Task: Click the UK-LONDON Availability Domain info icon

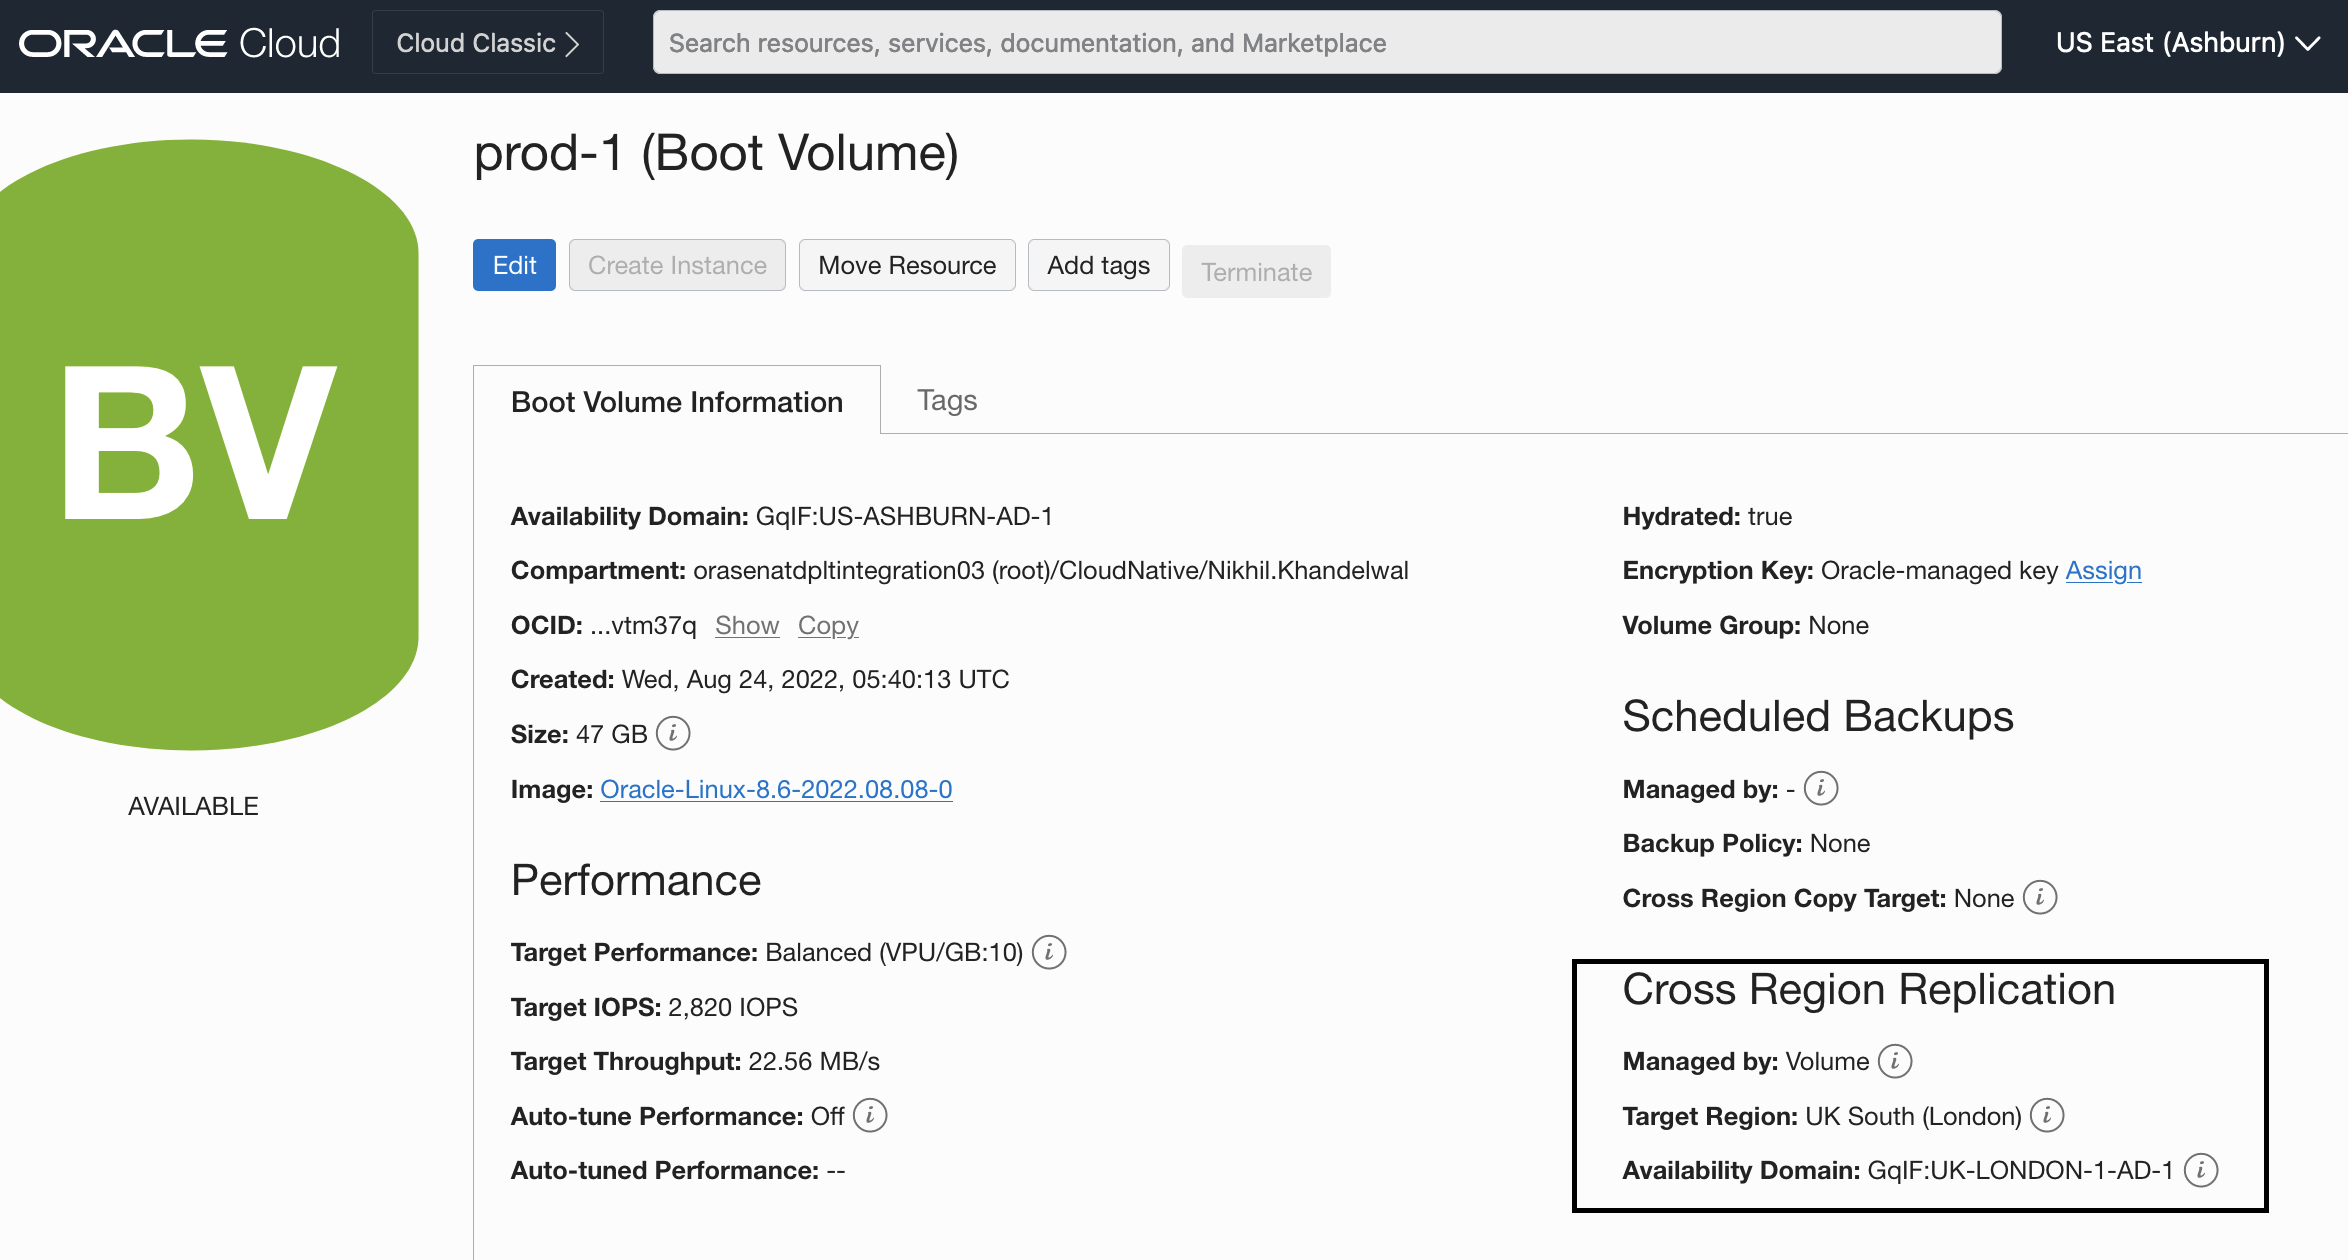Action: [x=2204, y=1170]
